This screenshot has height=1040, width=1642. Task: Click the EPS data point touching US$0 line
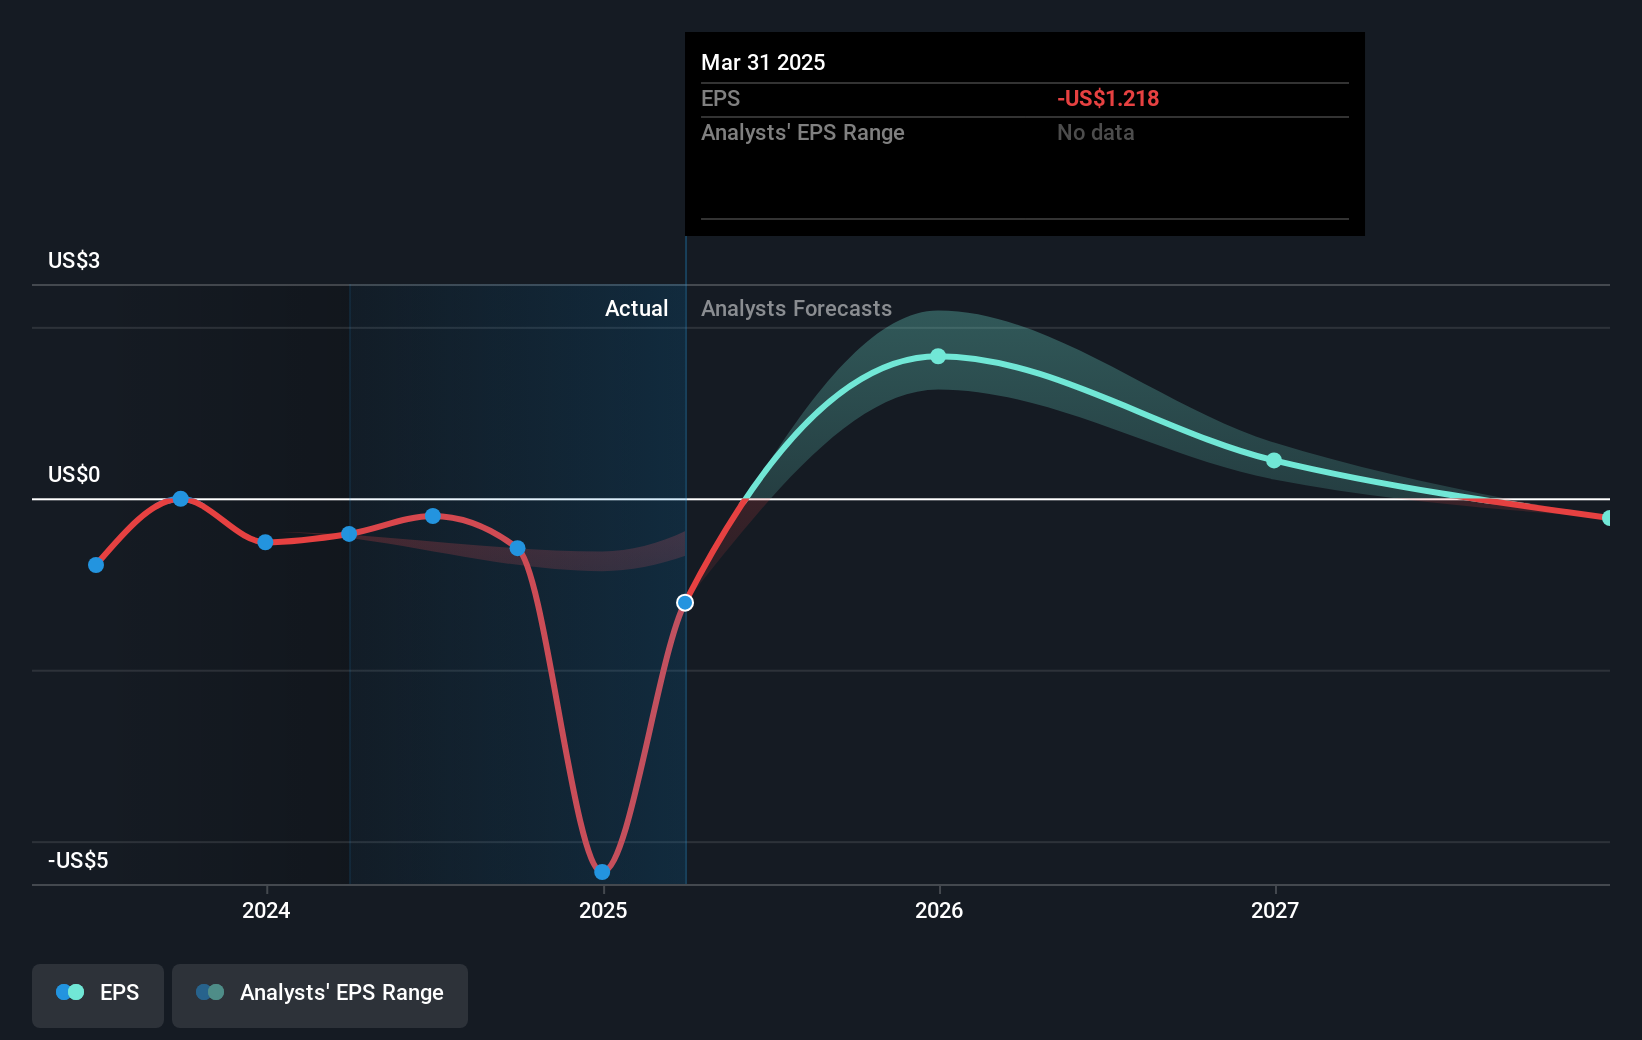click(181, 498)
